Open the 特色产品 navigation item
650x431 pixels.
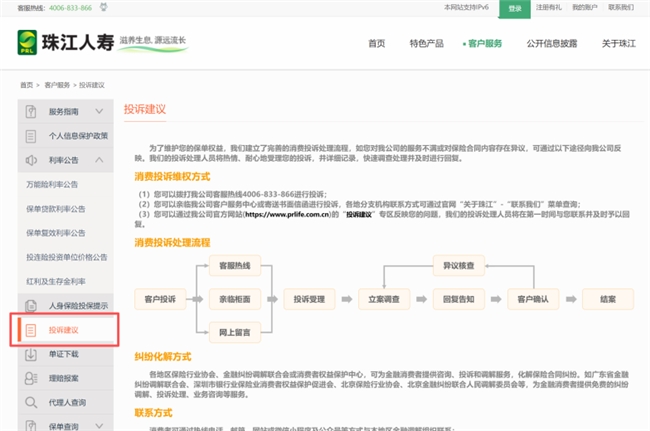pyautogui.click(x=427, y=44)
